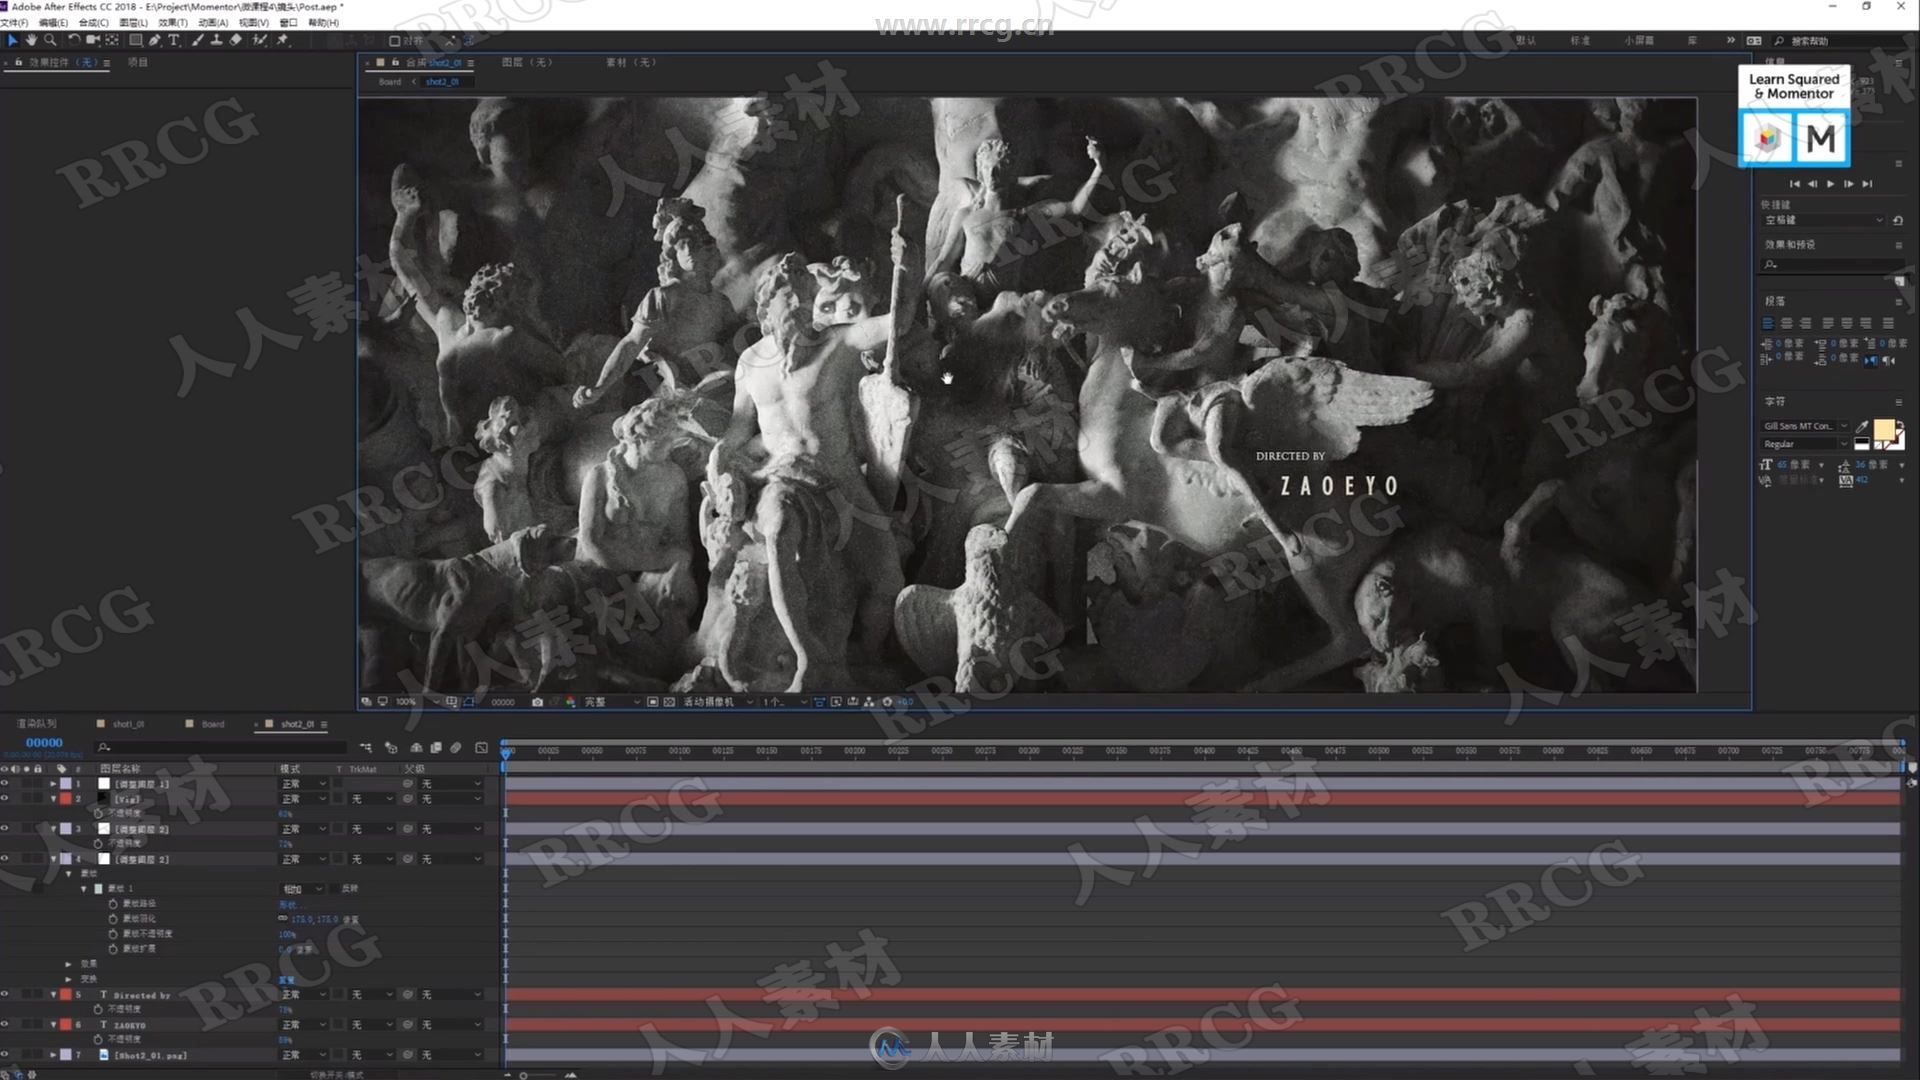Open parent dropdown for ZAOEYO layer
This screenshot has height=1080, width=1920.
click(451, 1025)
